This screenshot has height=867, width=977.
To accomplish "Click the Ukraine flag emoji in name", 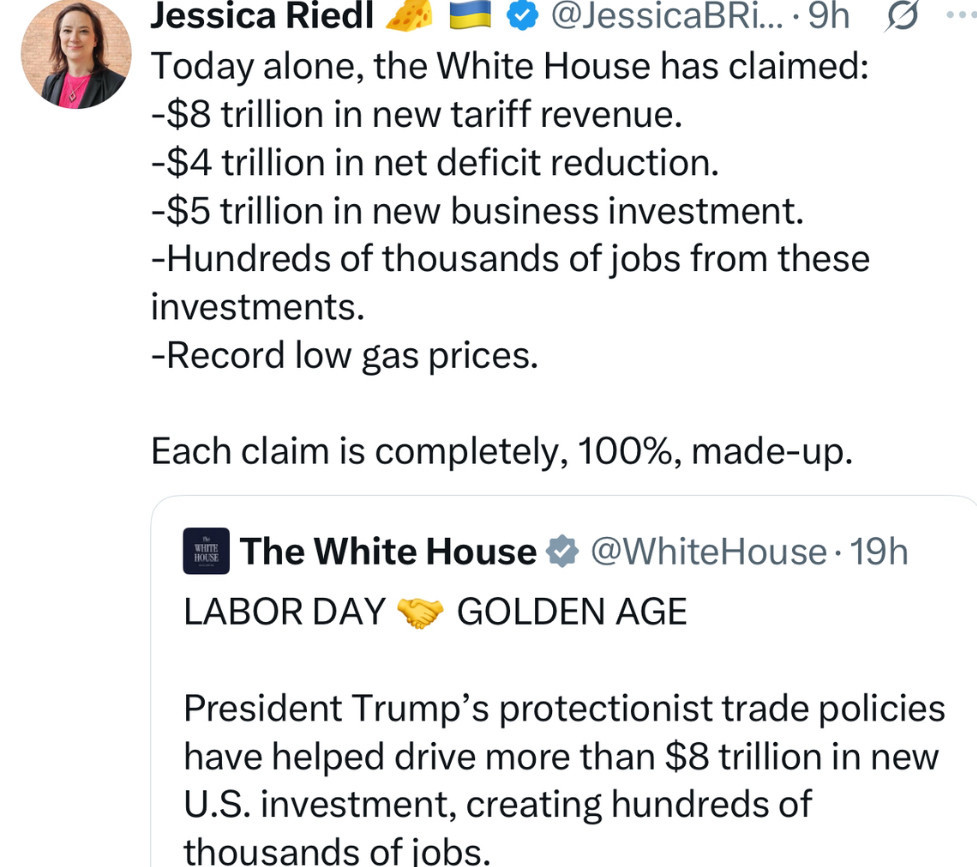I will pyautogui.click(x=470, y=16).
